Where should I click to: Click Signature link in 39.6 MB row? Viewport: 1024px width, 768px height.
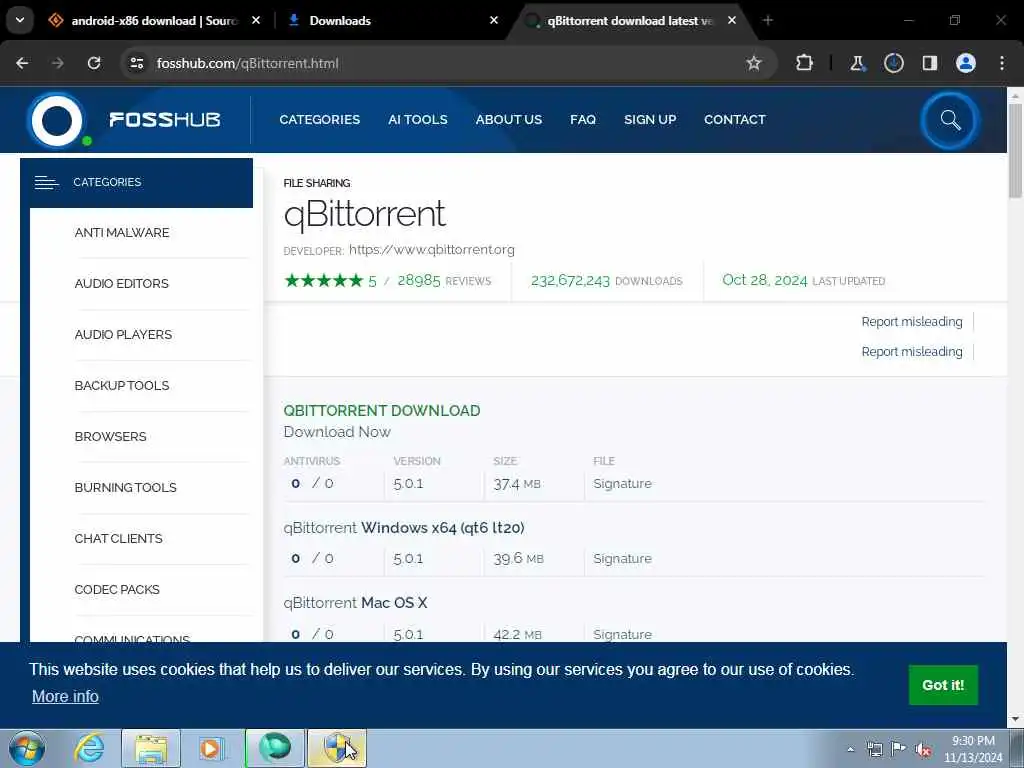[x=622, y=559]
